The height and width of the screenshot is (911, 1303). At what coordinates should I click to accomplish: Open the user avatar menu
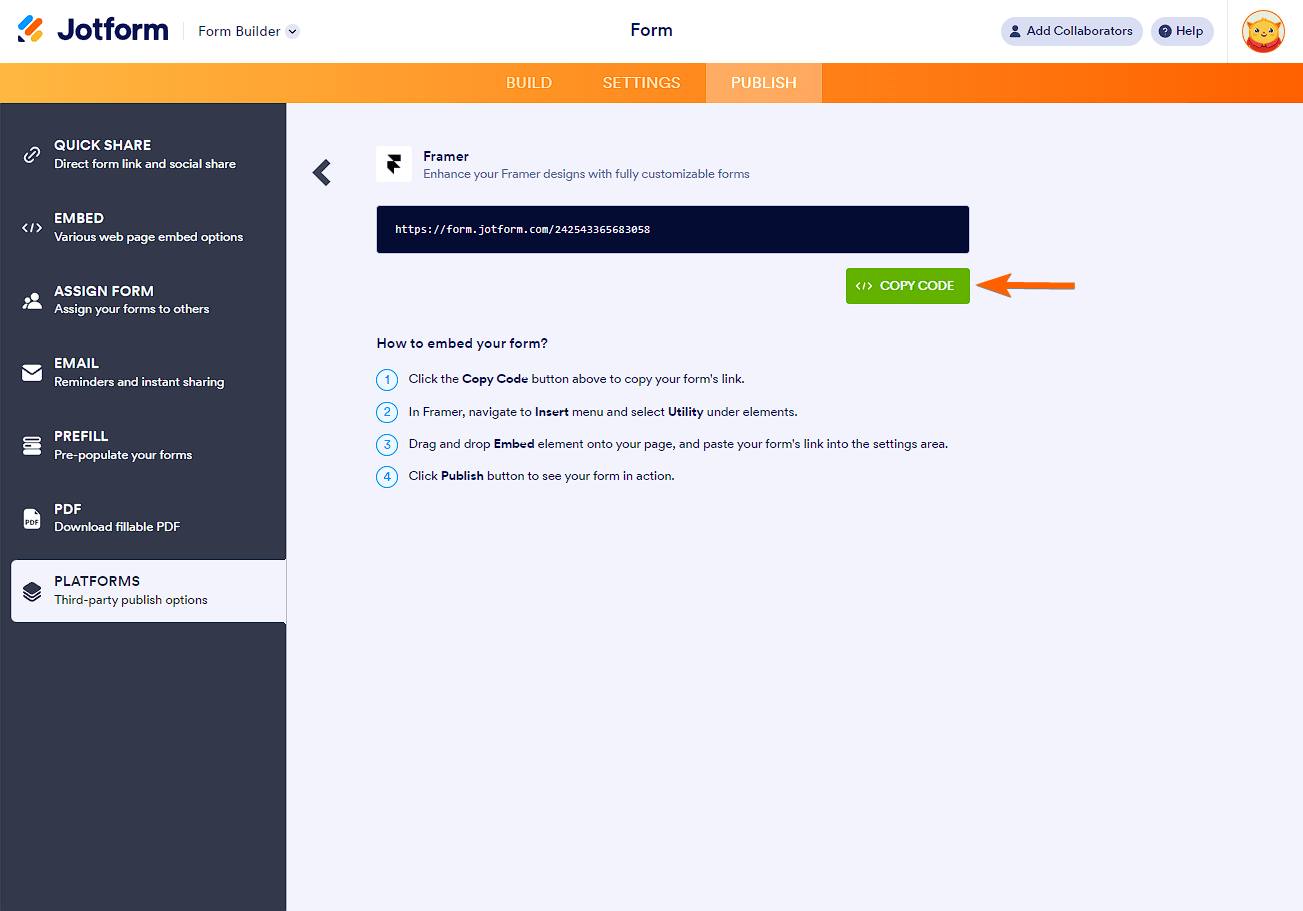tap(1263, 31)
